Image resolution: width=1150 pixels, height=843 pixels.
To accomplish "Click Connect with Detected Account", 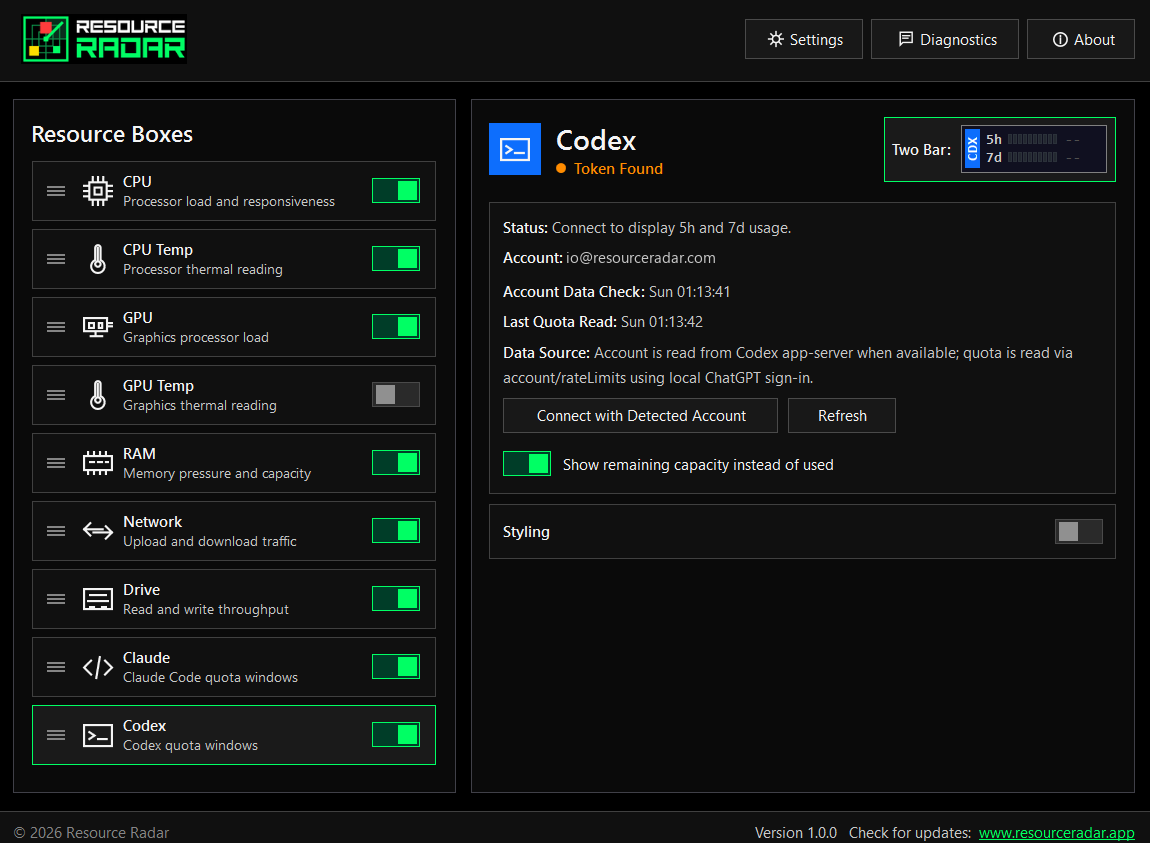I will (640, 416).
